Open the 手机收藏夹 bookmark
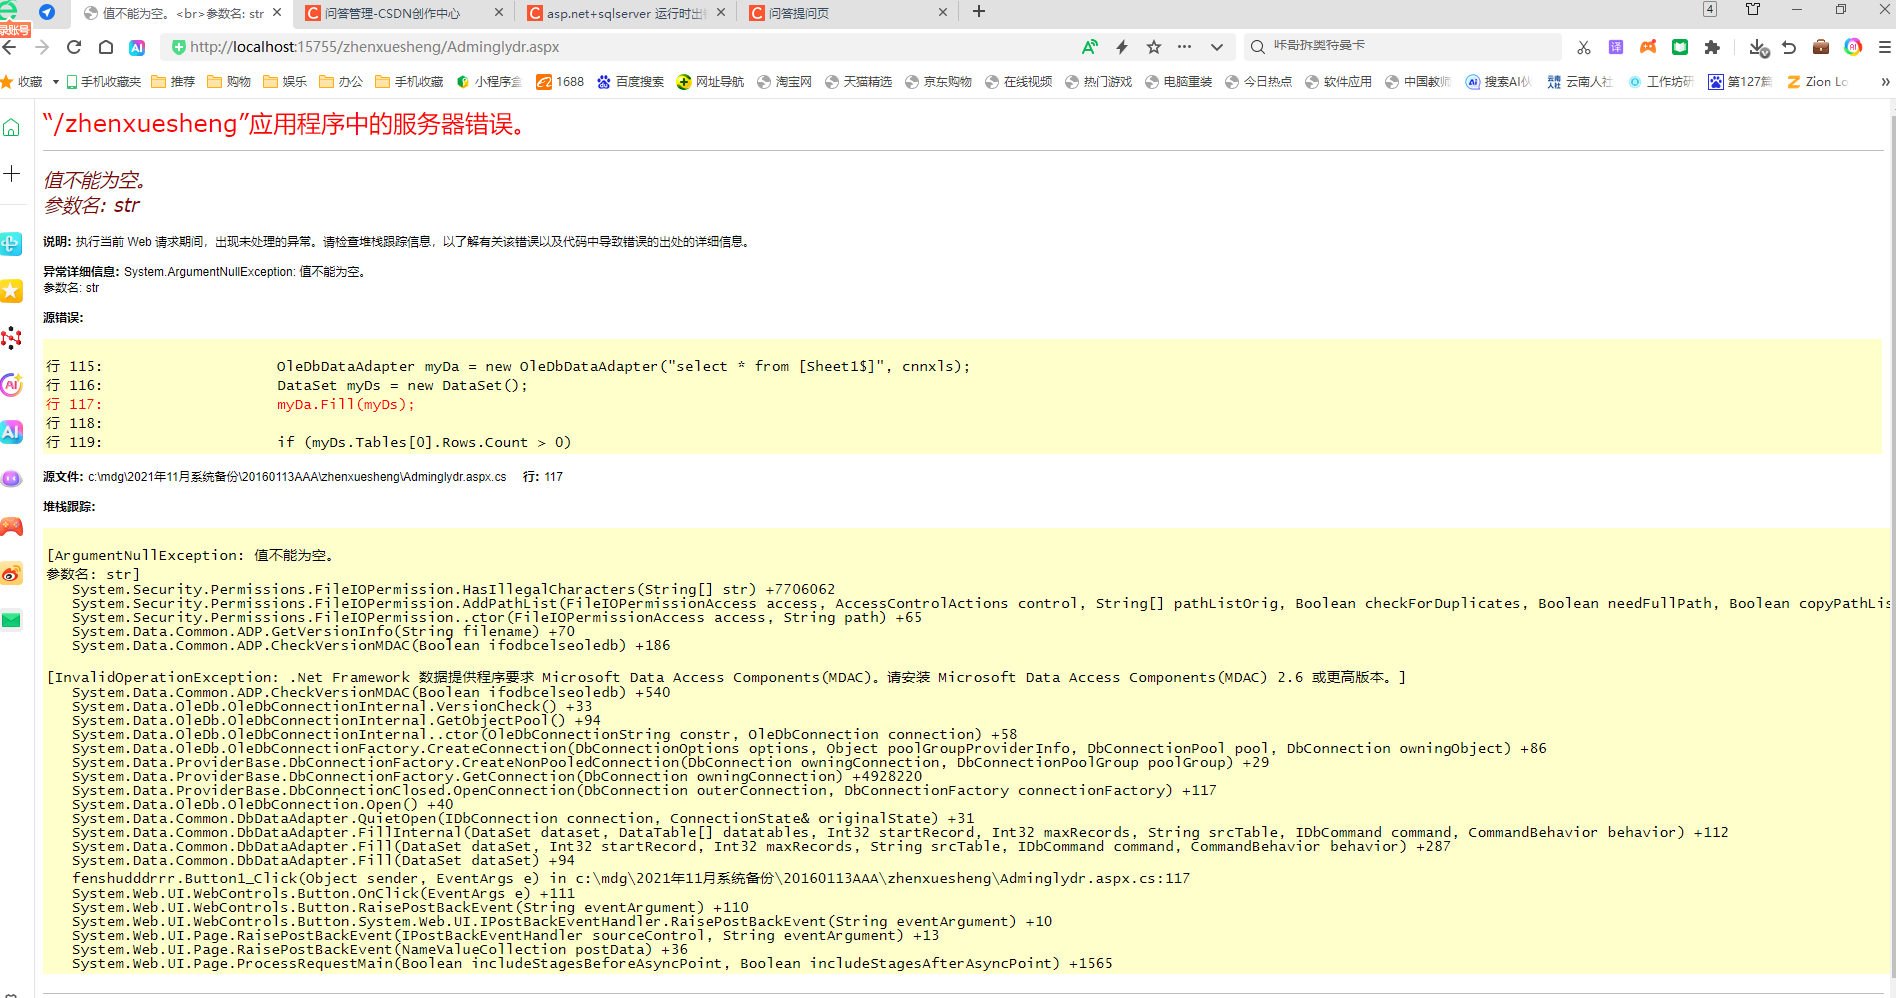Viewport: 1896px width, 998px height. [x=104, y=82]
